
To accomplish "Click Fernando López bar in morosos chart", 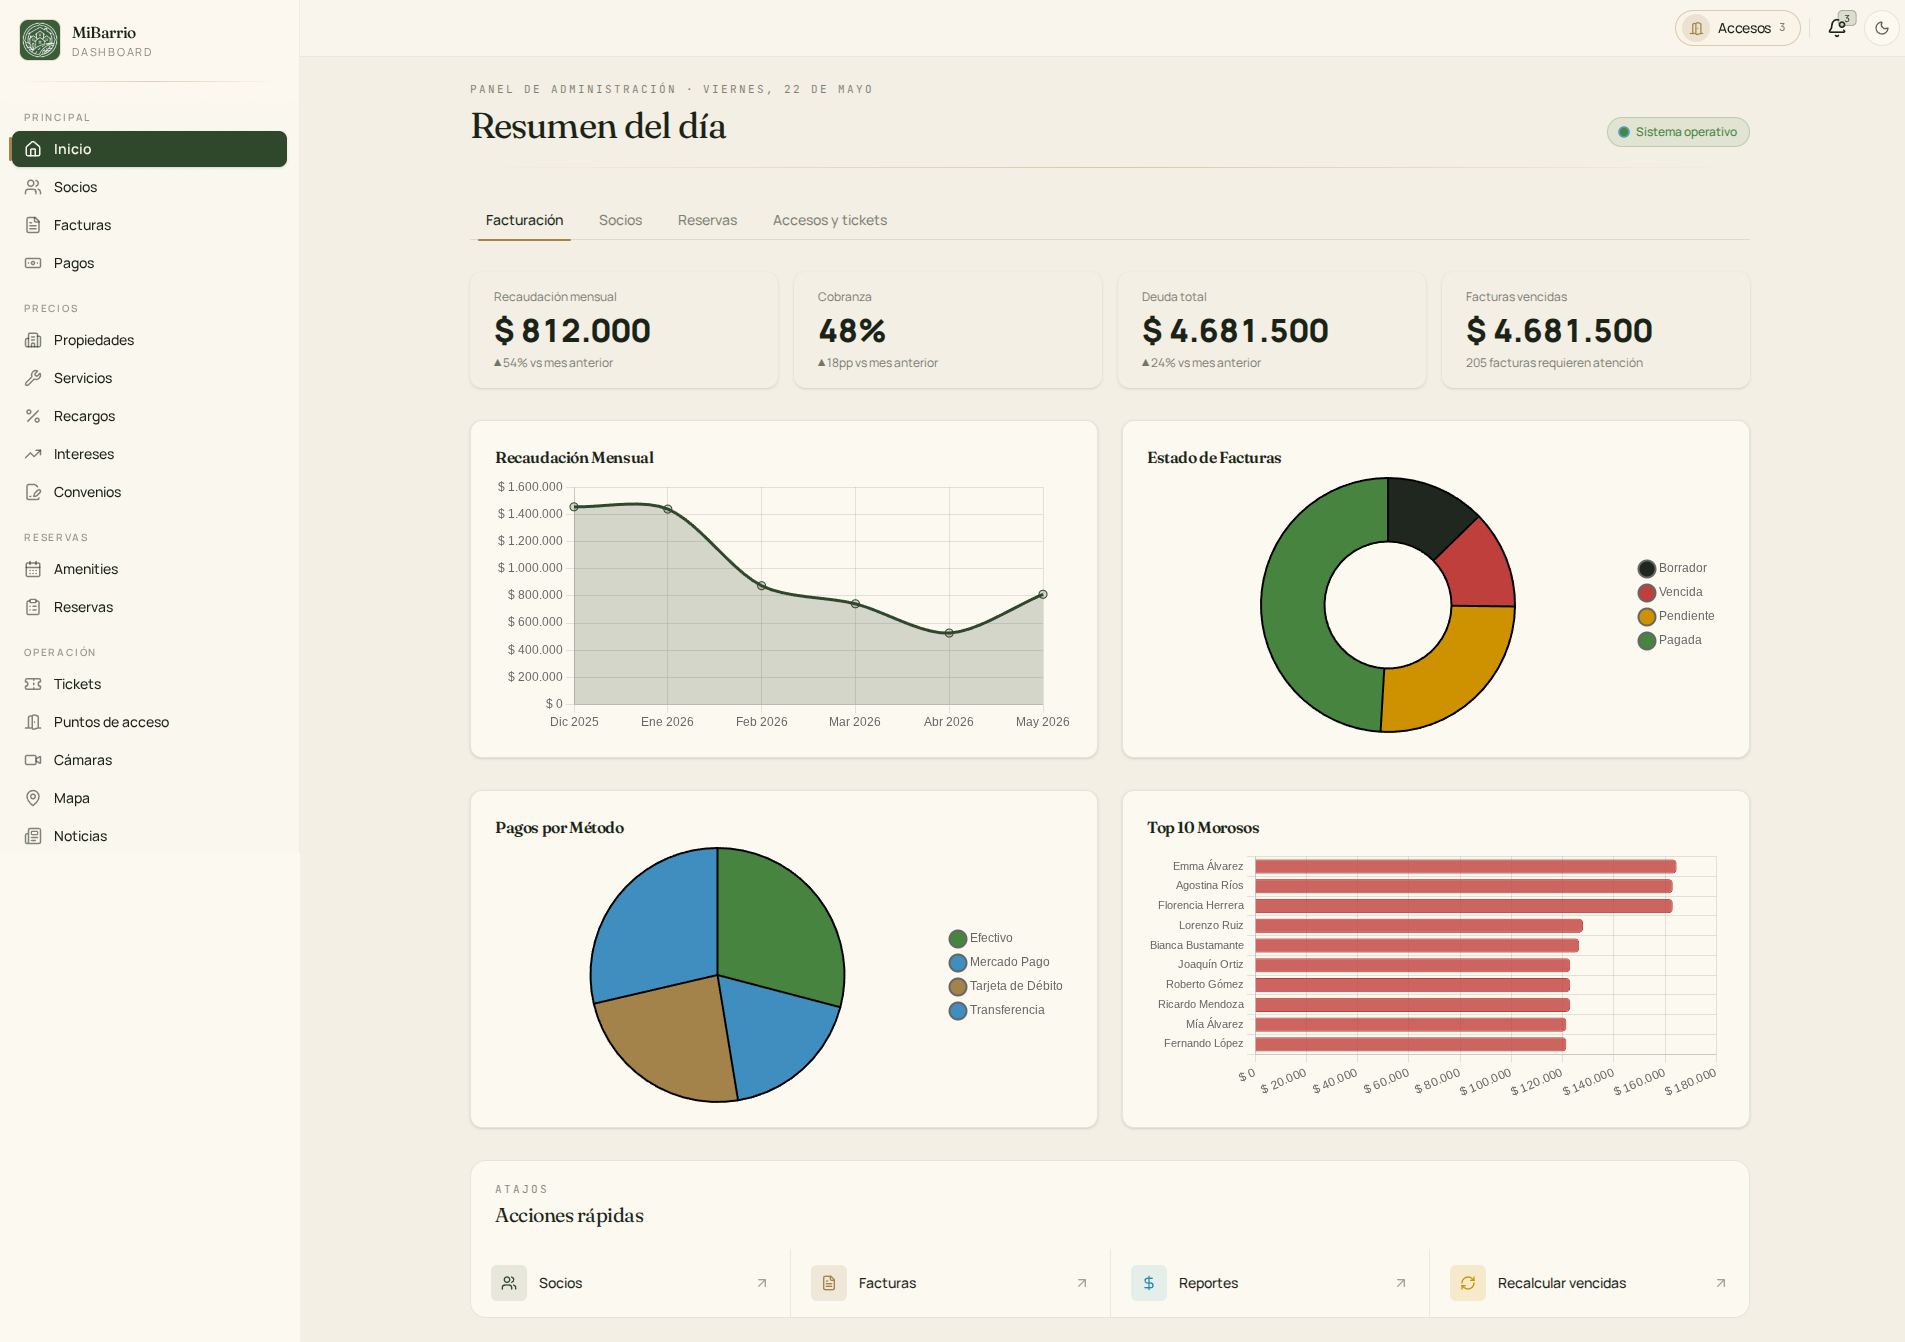I will pyautogui.click(x=1410, y=1044).
